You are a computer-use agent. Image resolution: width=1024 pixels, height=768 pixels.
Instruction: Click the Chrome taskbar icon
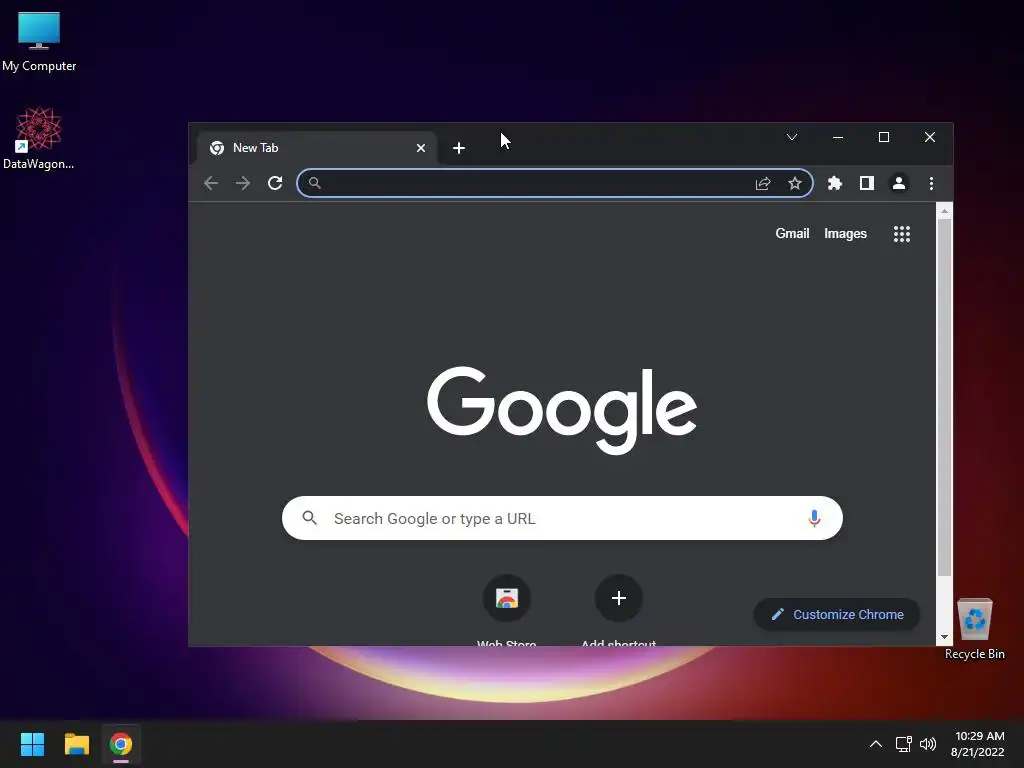[x=121, y=744]
